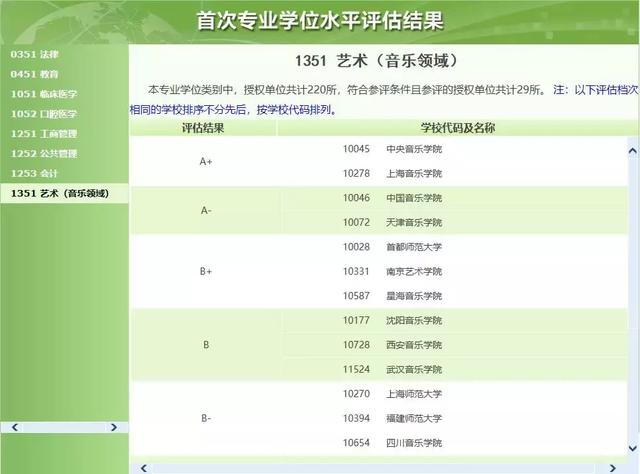The image size is (640, 474).
Task: Select 1253 会计 in the sidebar
Action: (34, 173)
